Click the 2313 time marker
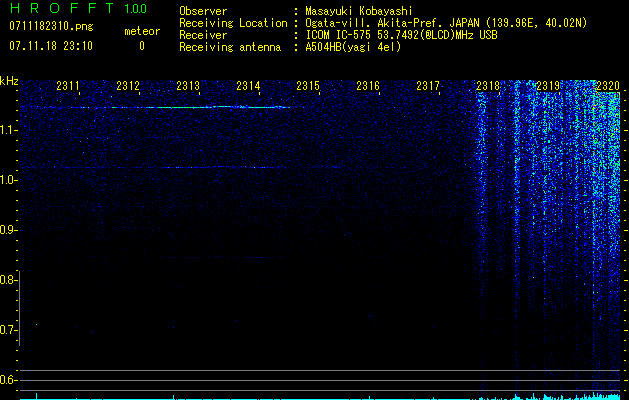 [x=188, y=85]
